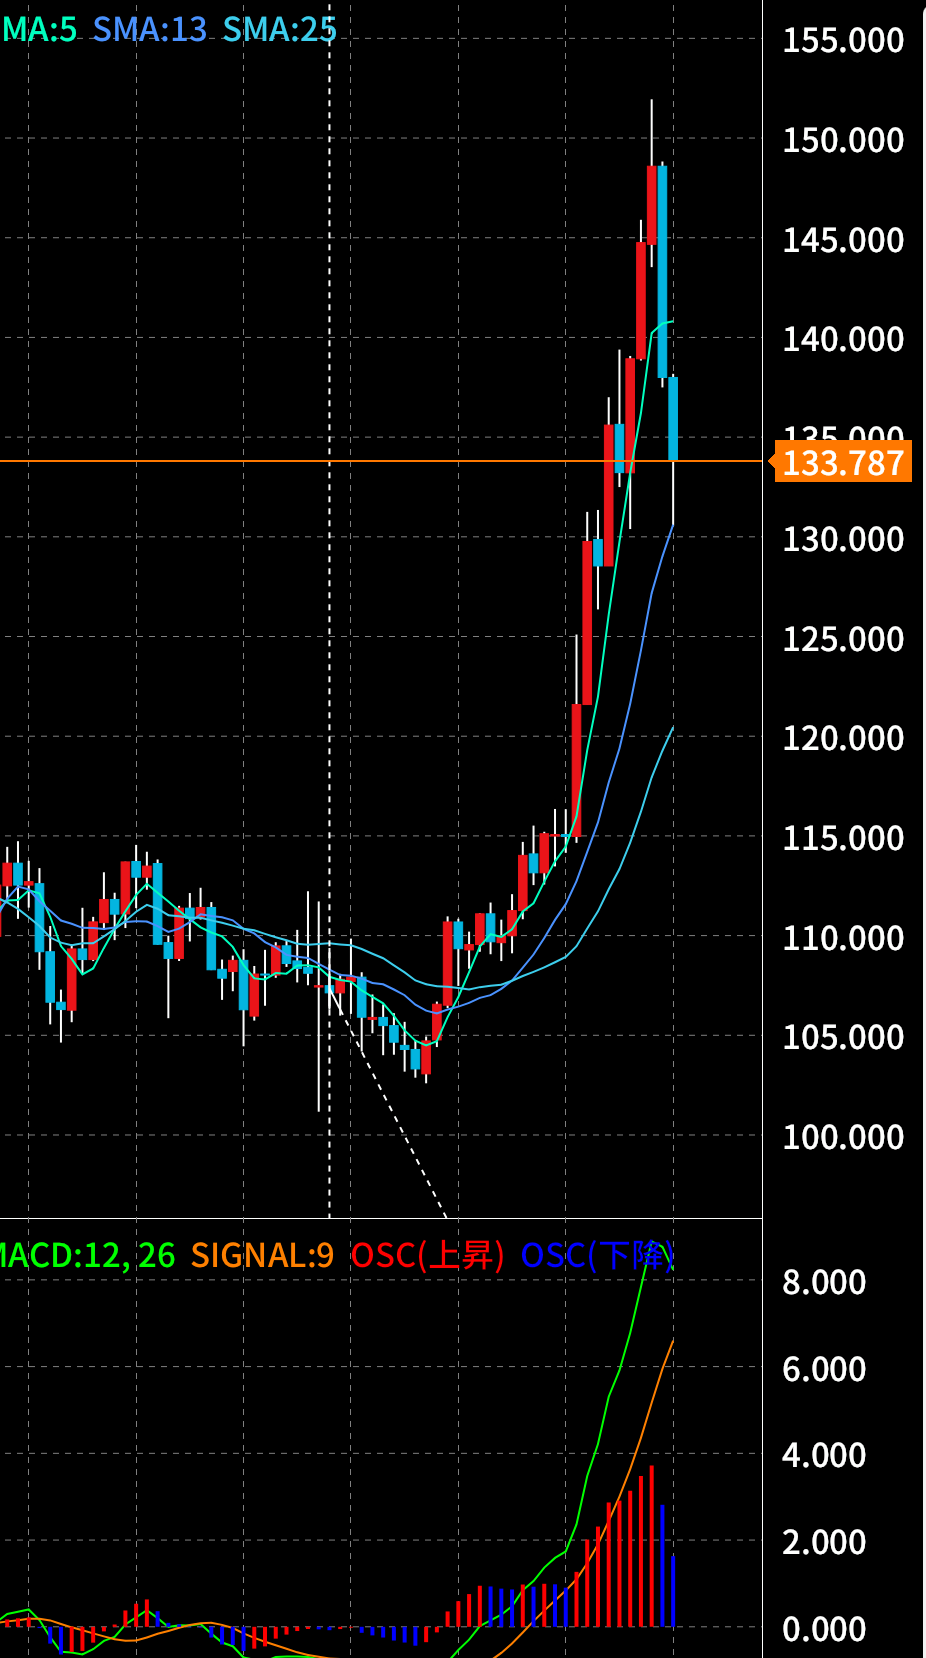Screen dimensions: 926x1658
Task: Click the 125.000 price axis label
Action: 843,639
